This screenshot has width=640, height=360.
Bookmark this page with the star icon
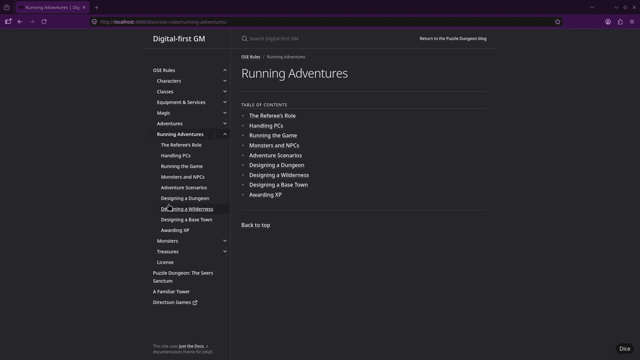click(558, 22)
